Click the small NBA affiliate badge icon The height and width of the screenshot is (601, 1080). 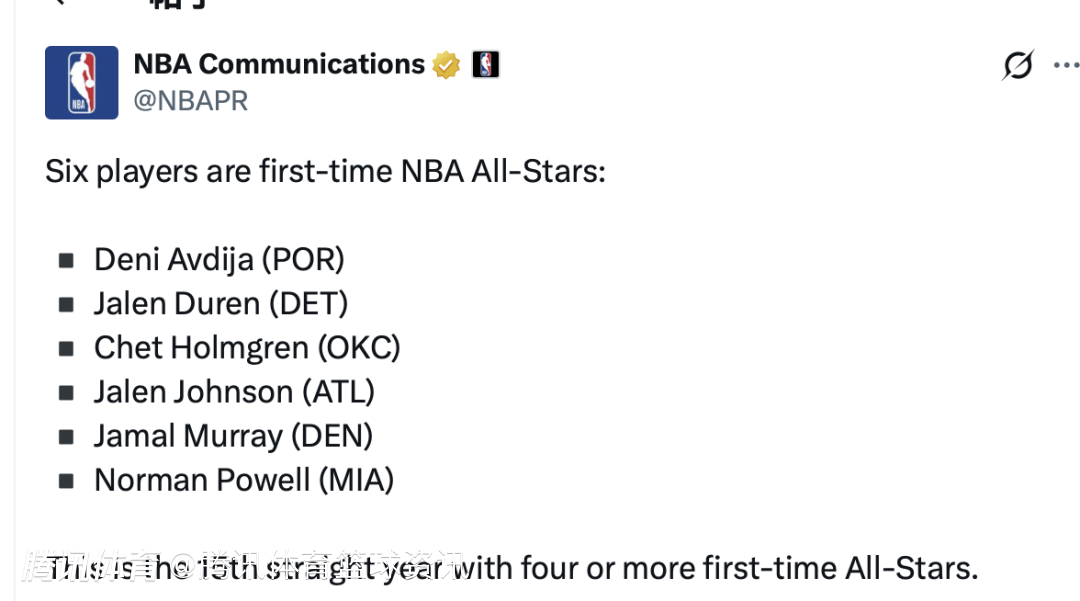coord(485,65)
